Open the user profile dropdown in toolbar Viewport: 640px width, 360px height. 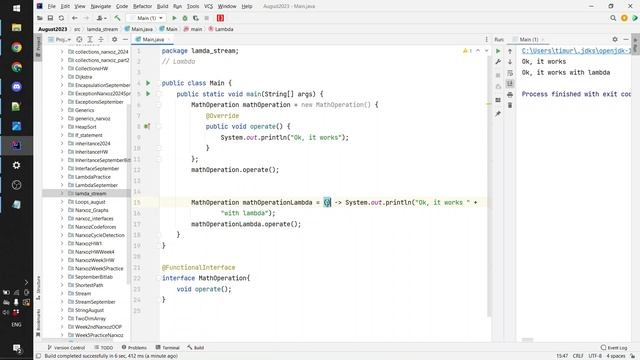coord(101,18)
